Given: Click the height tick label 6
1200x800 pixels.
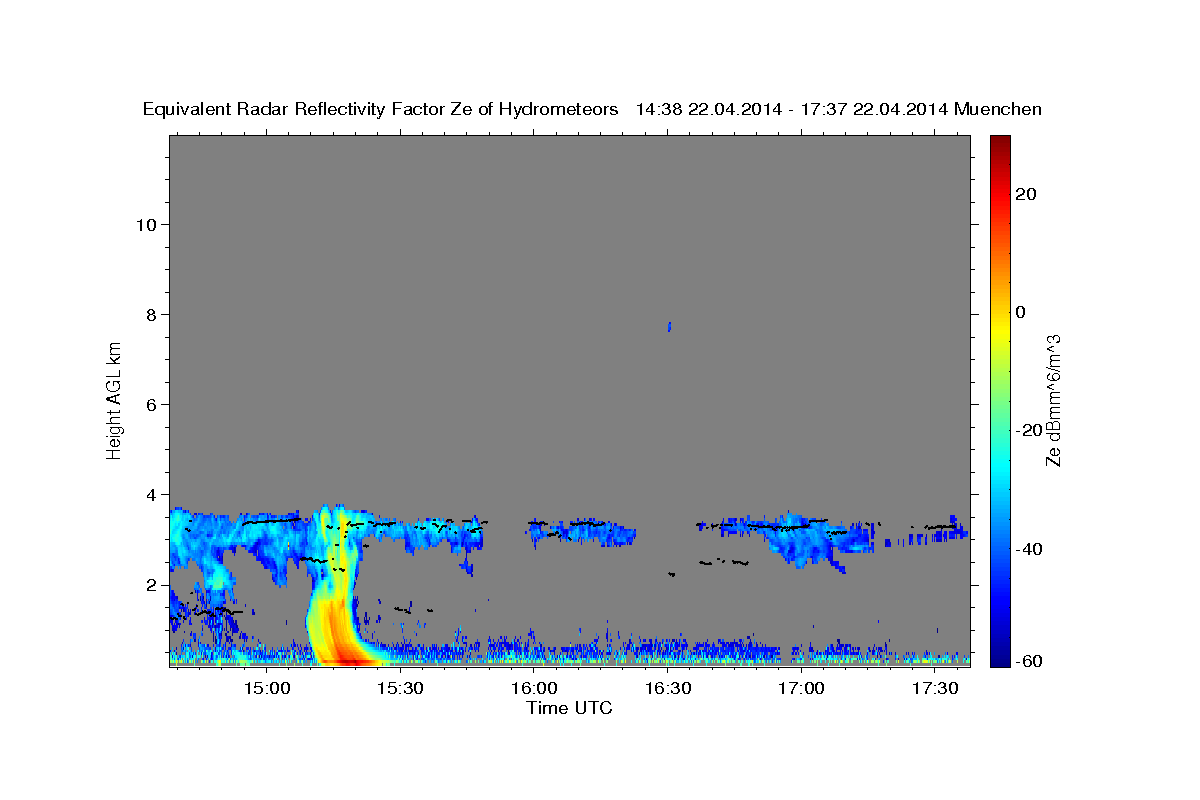Looking at the screenshot, I should [x=153, y=405].
